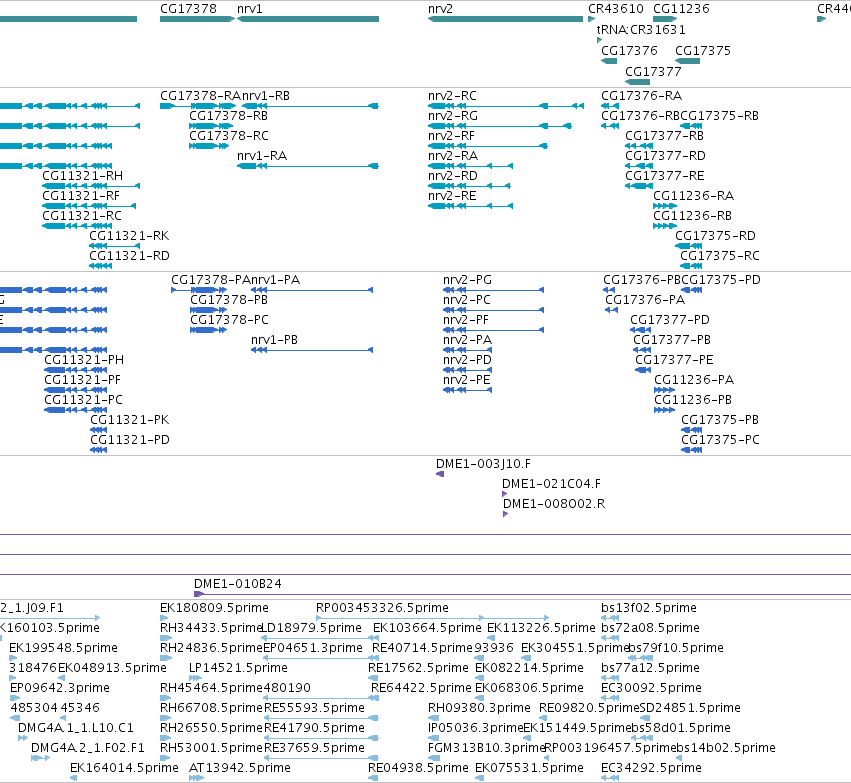The image size is (851, 783).
Task: Click transcript CG17376-RA
Action: pyautogui.click(x=610, y=106)
